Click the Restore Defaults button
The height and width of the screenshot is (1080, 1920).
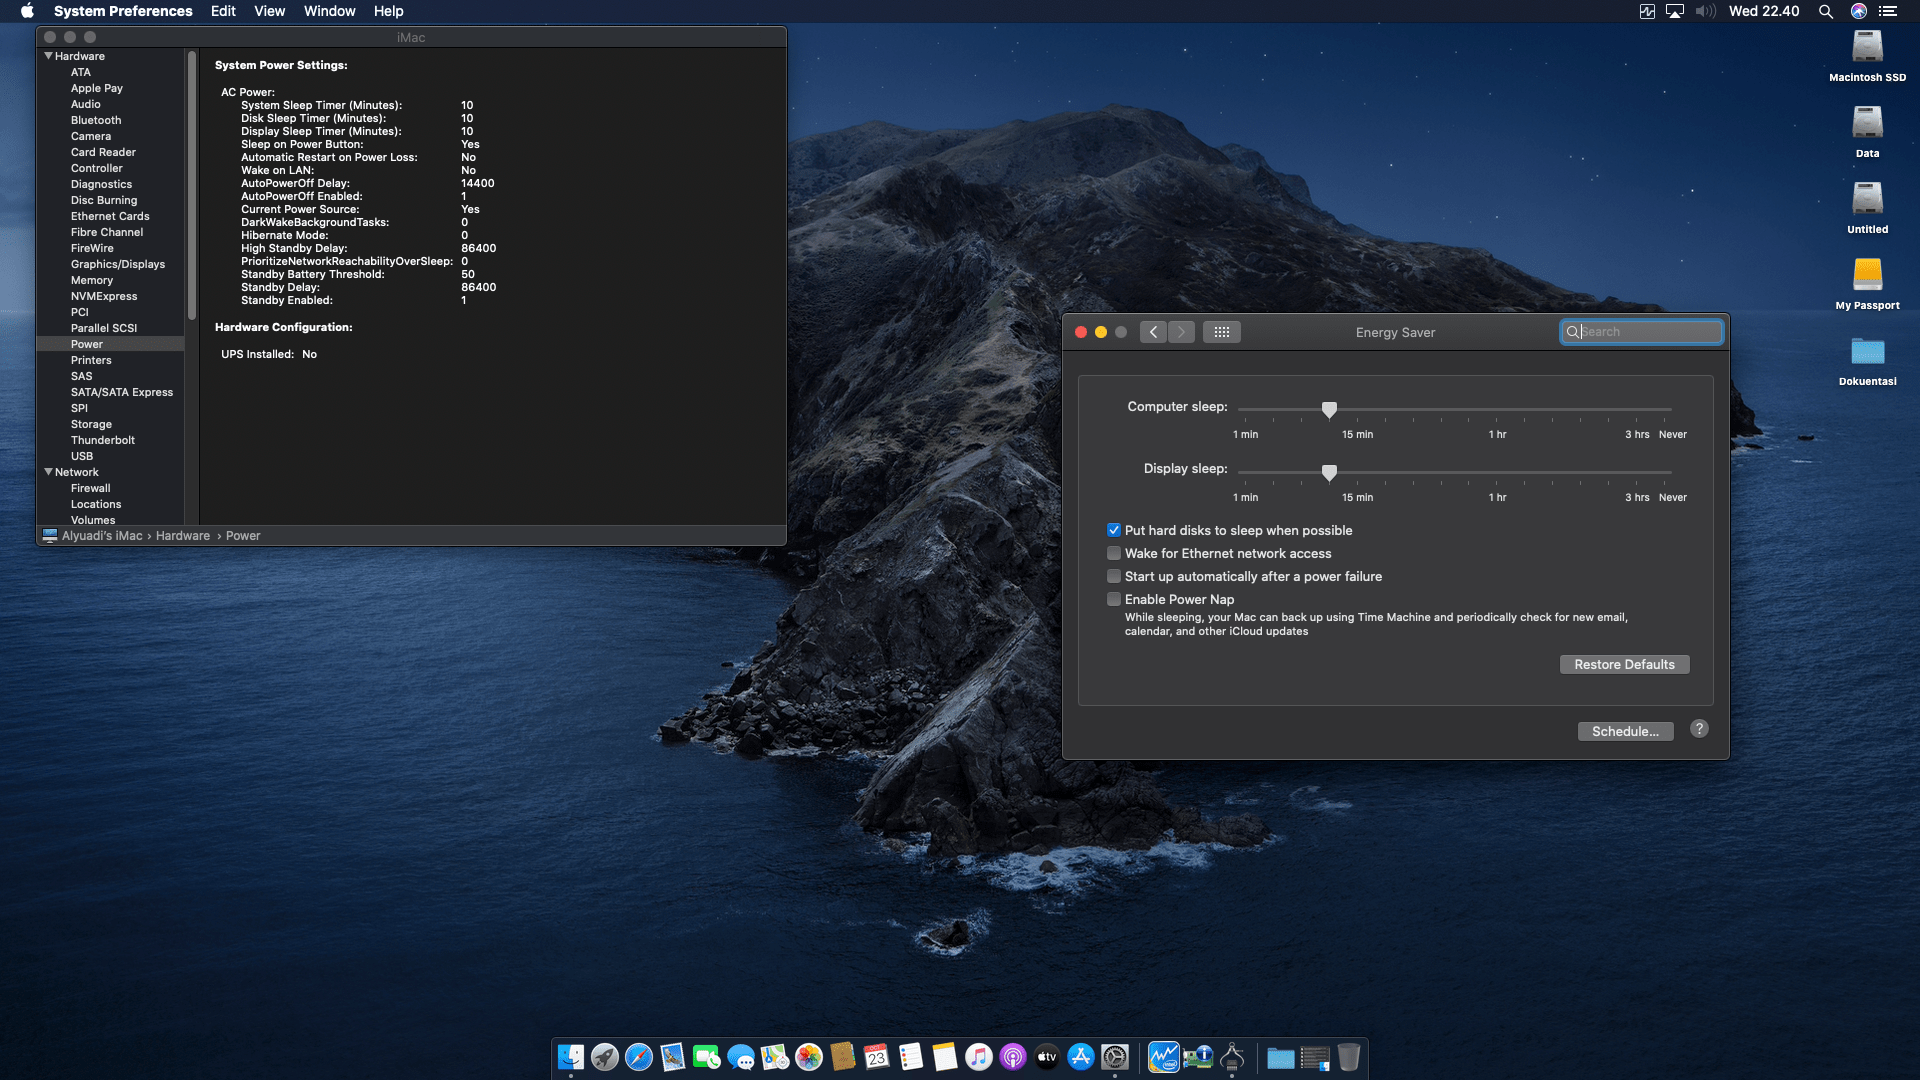1624,664
